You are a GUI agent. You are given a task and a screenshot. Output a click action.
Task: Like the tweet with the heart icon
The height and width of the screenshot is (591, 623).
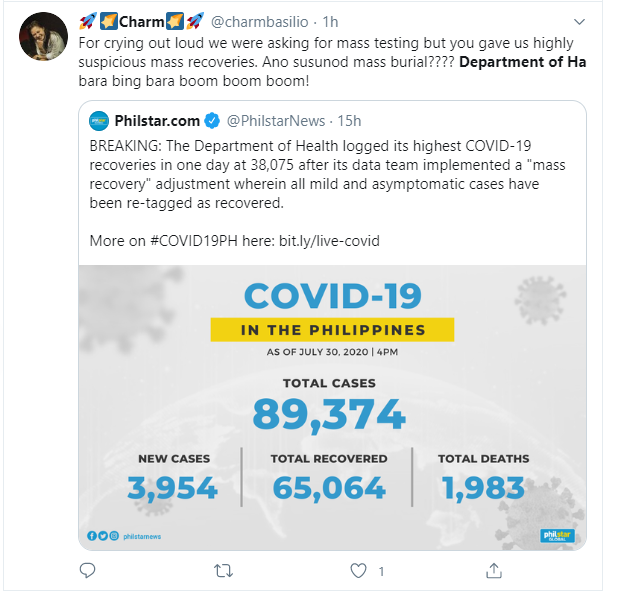(x=359, y=570)
